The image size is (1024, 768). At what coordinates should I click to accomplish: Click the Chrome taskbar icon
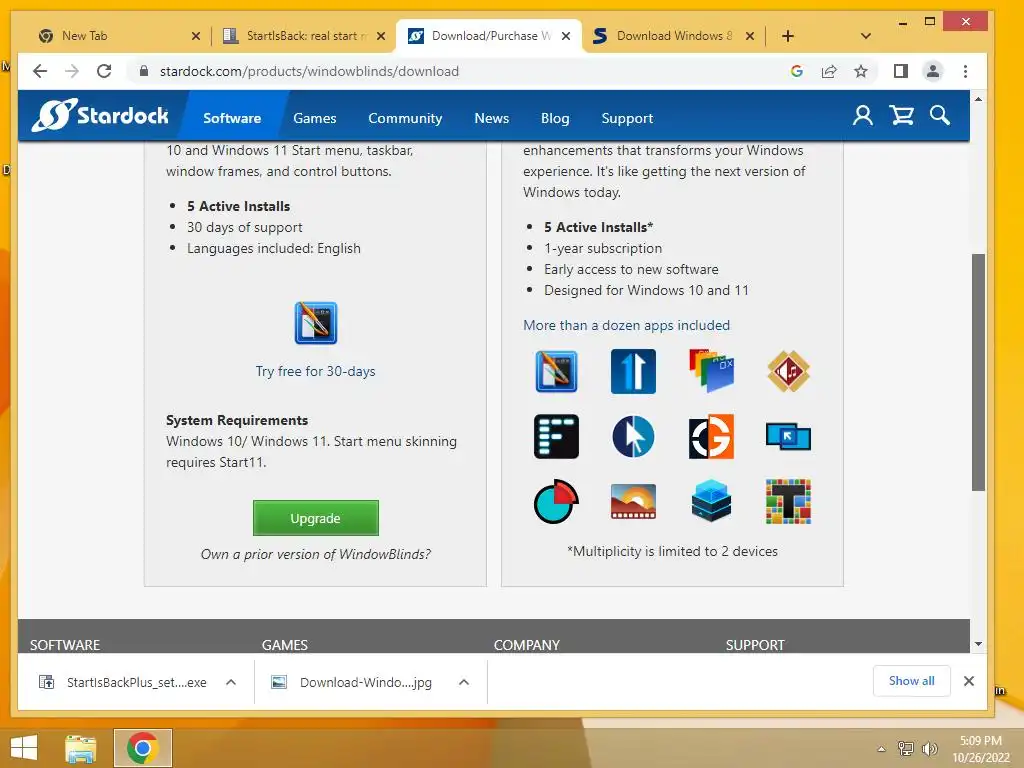point(143,748)
